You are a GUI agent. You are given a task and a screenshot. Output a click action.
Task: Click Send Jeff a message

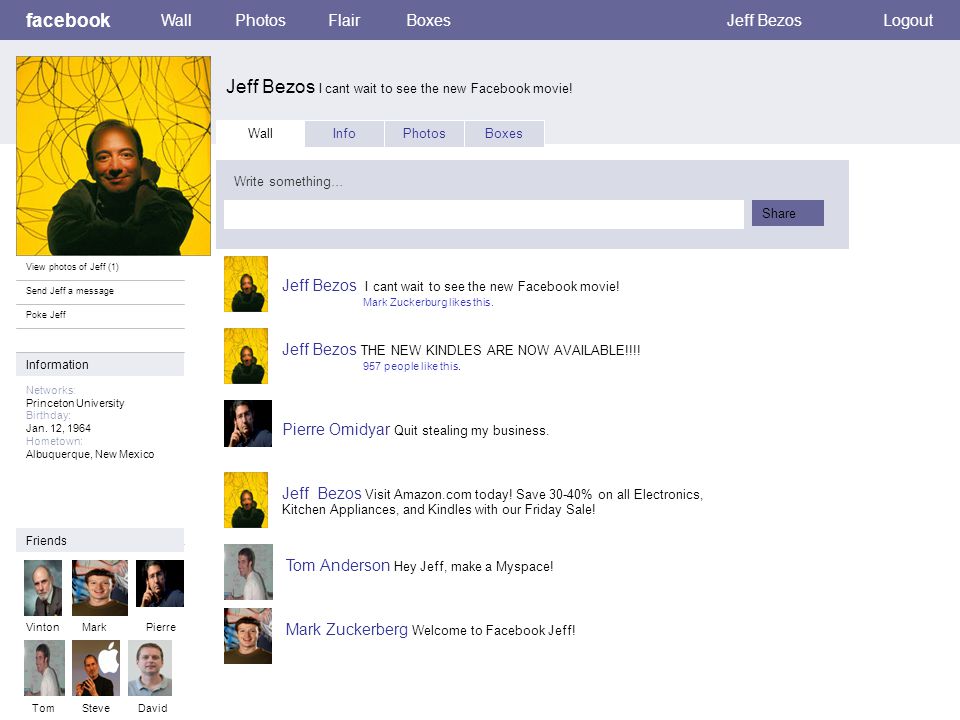pos(70,291)
